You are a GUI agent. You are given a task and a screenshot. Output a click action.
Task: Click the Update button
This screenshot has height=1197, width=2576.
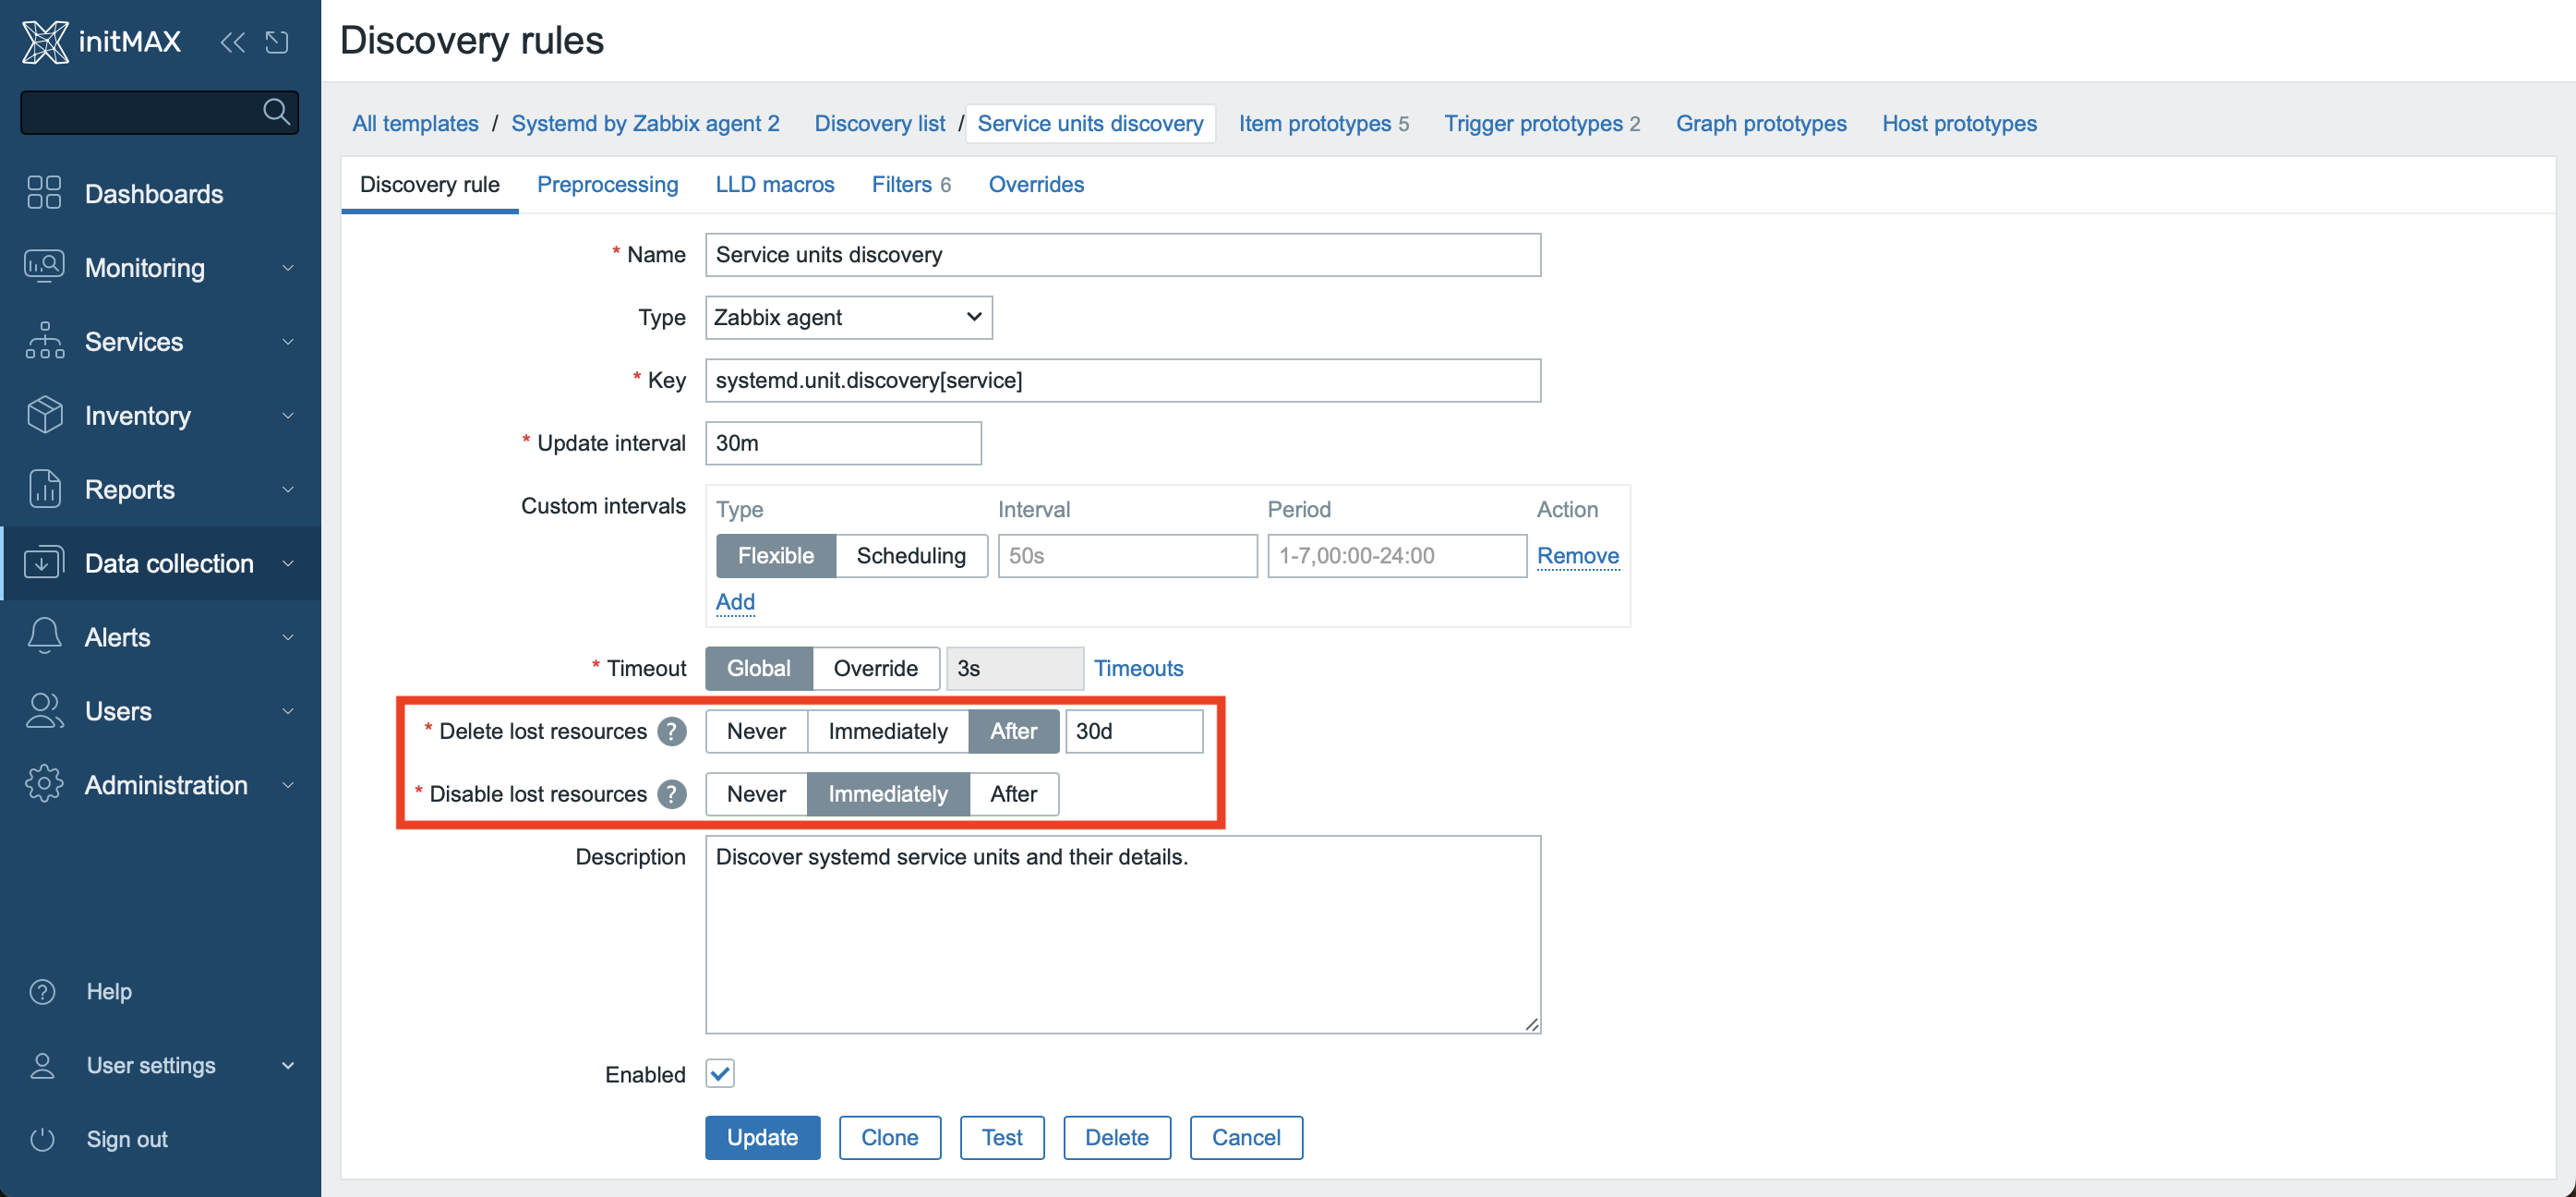762,1138
